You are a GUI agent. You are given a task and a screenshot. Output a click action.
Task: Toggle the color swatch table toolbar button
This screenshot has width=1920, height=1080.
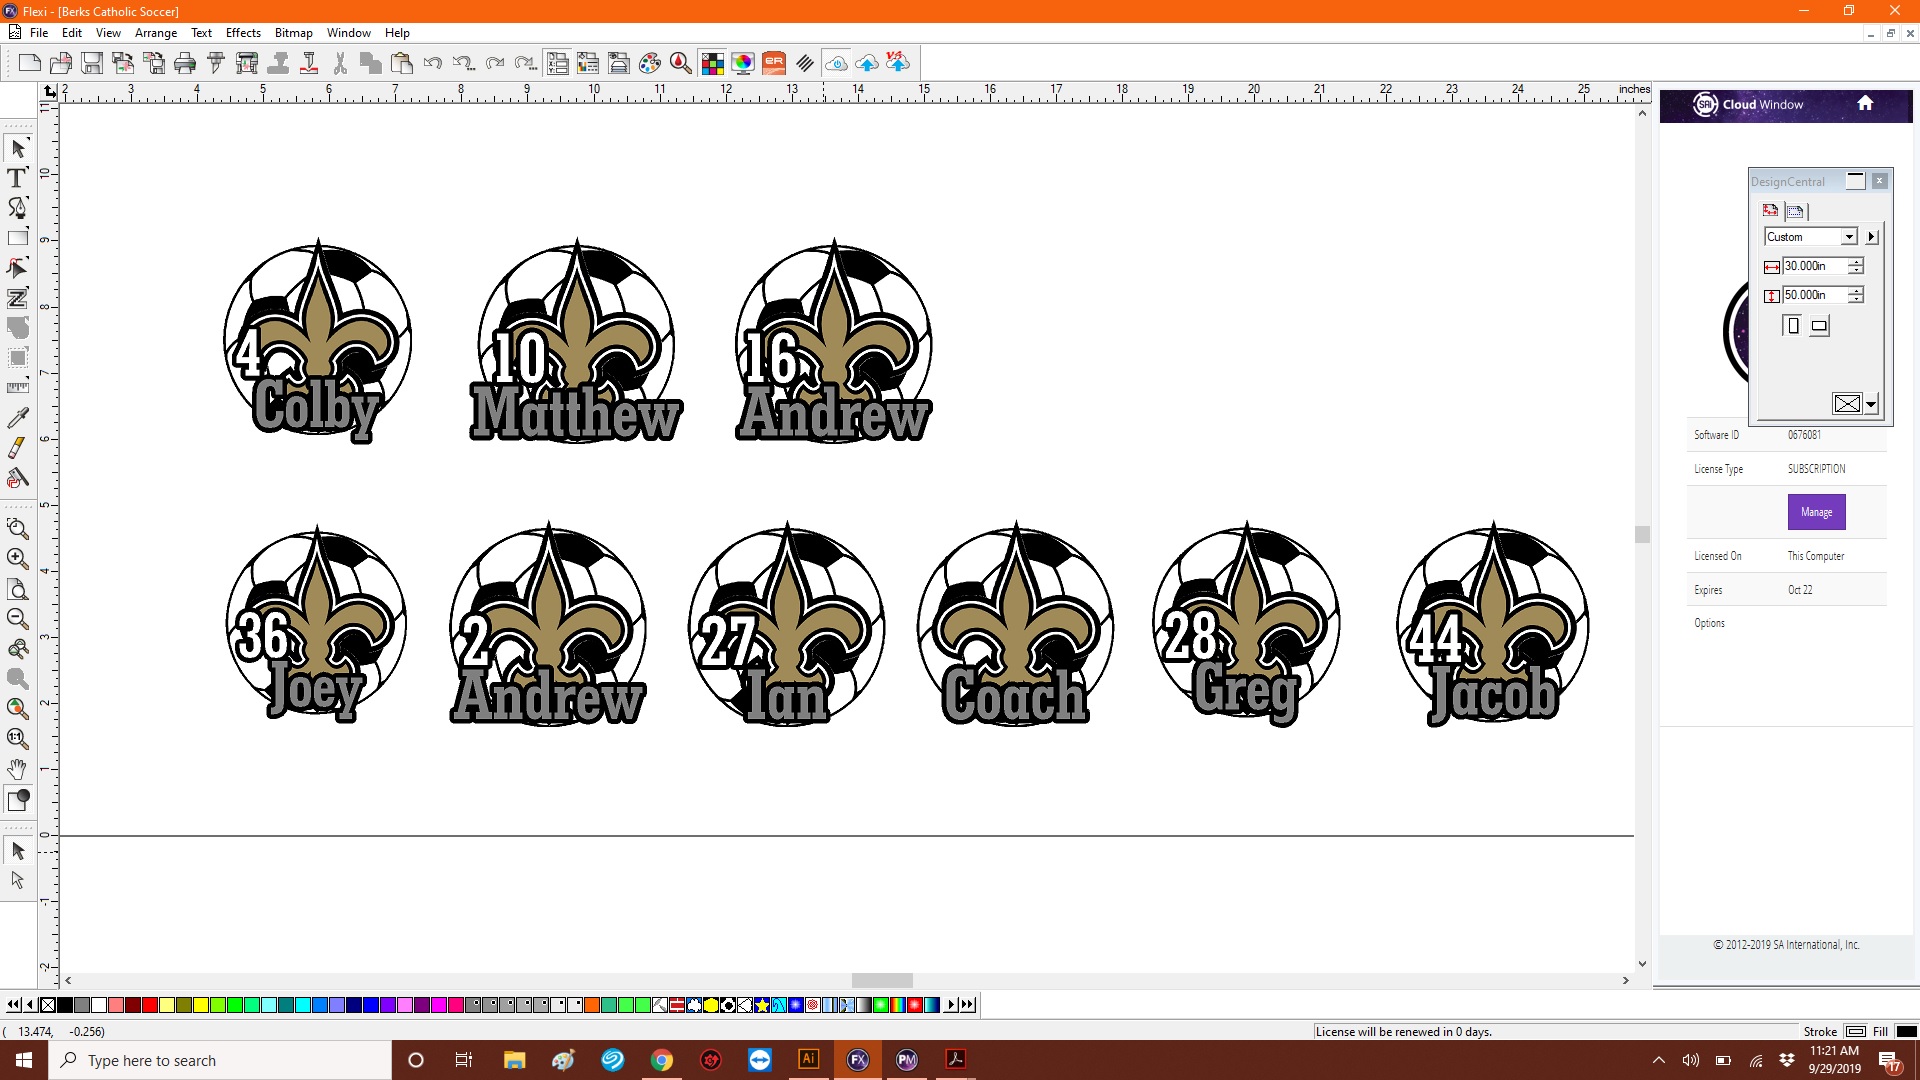[712, 64]
